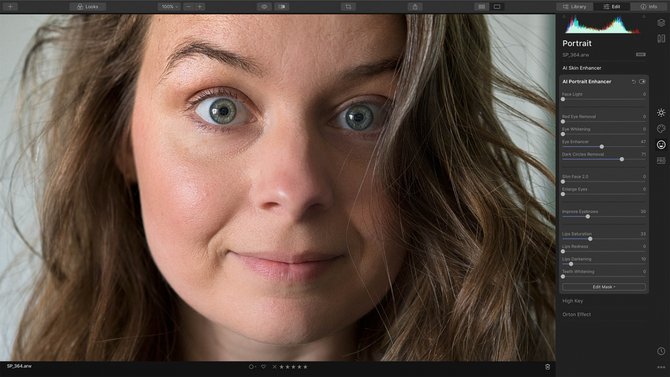Switch to the Info tab

(x=649, y=6)
